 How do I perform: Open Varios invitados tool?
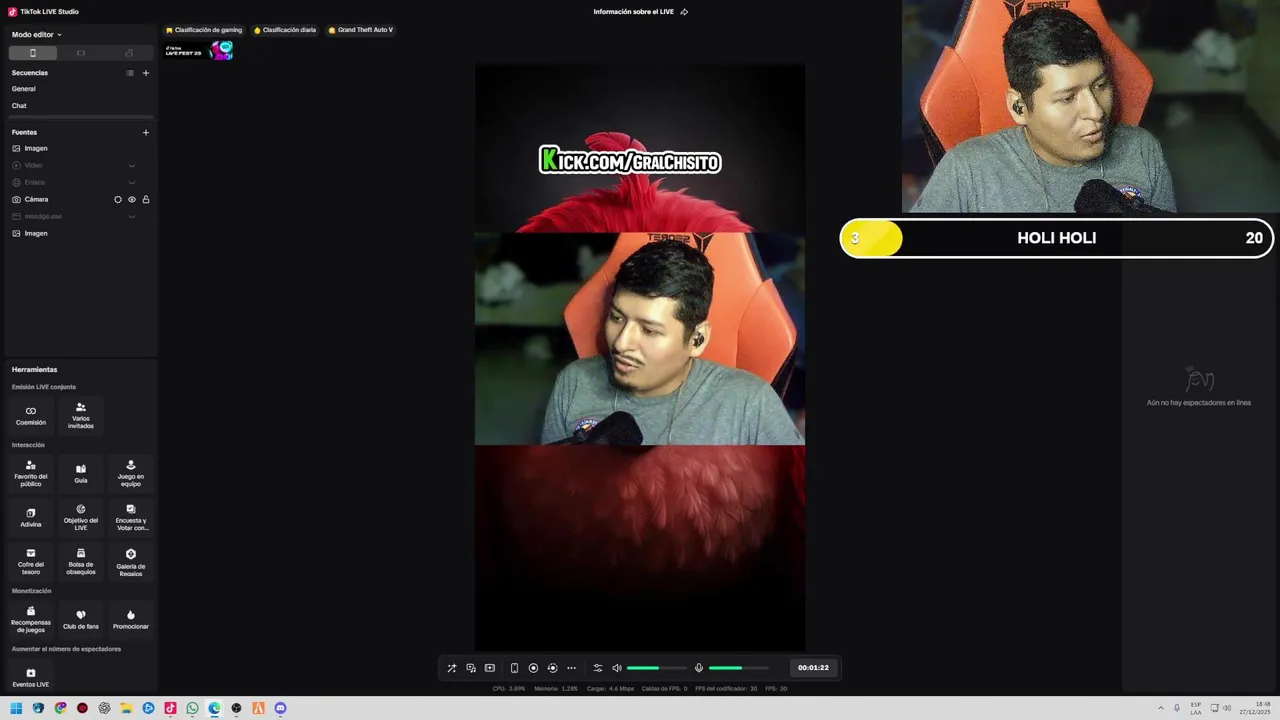click(x=81, y=415)
